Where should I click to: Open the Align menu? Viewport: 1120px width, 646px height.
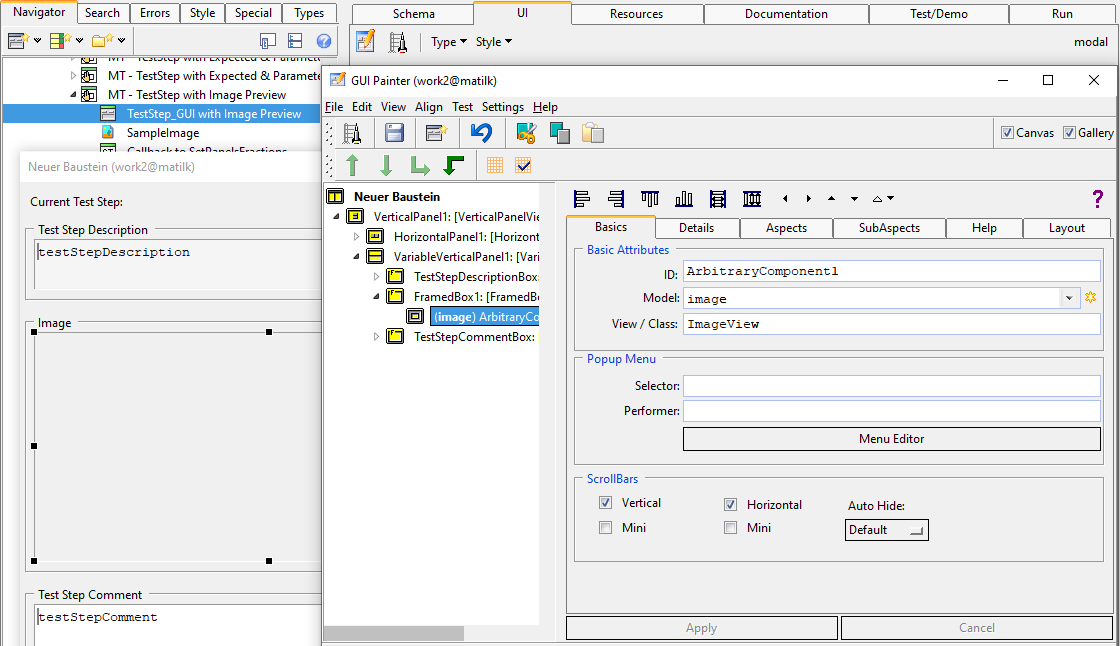pyautogui.click(x=429, y=107)
